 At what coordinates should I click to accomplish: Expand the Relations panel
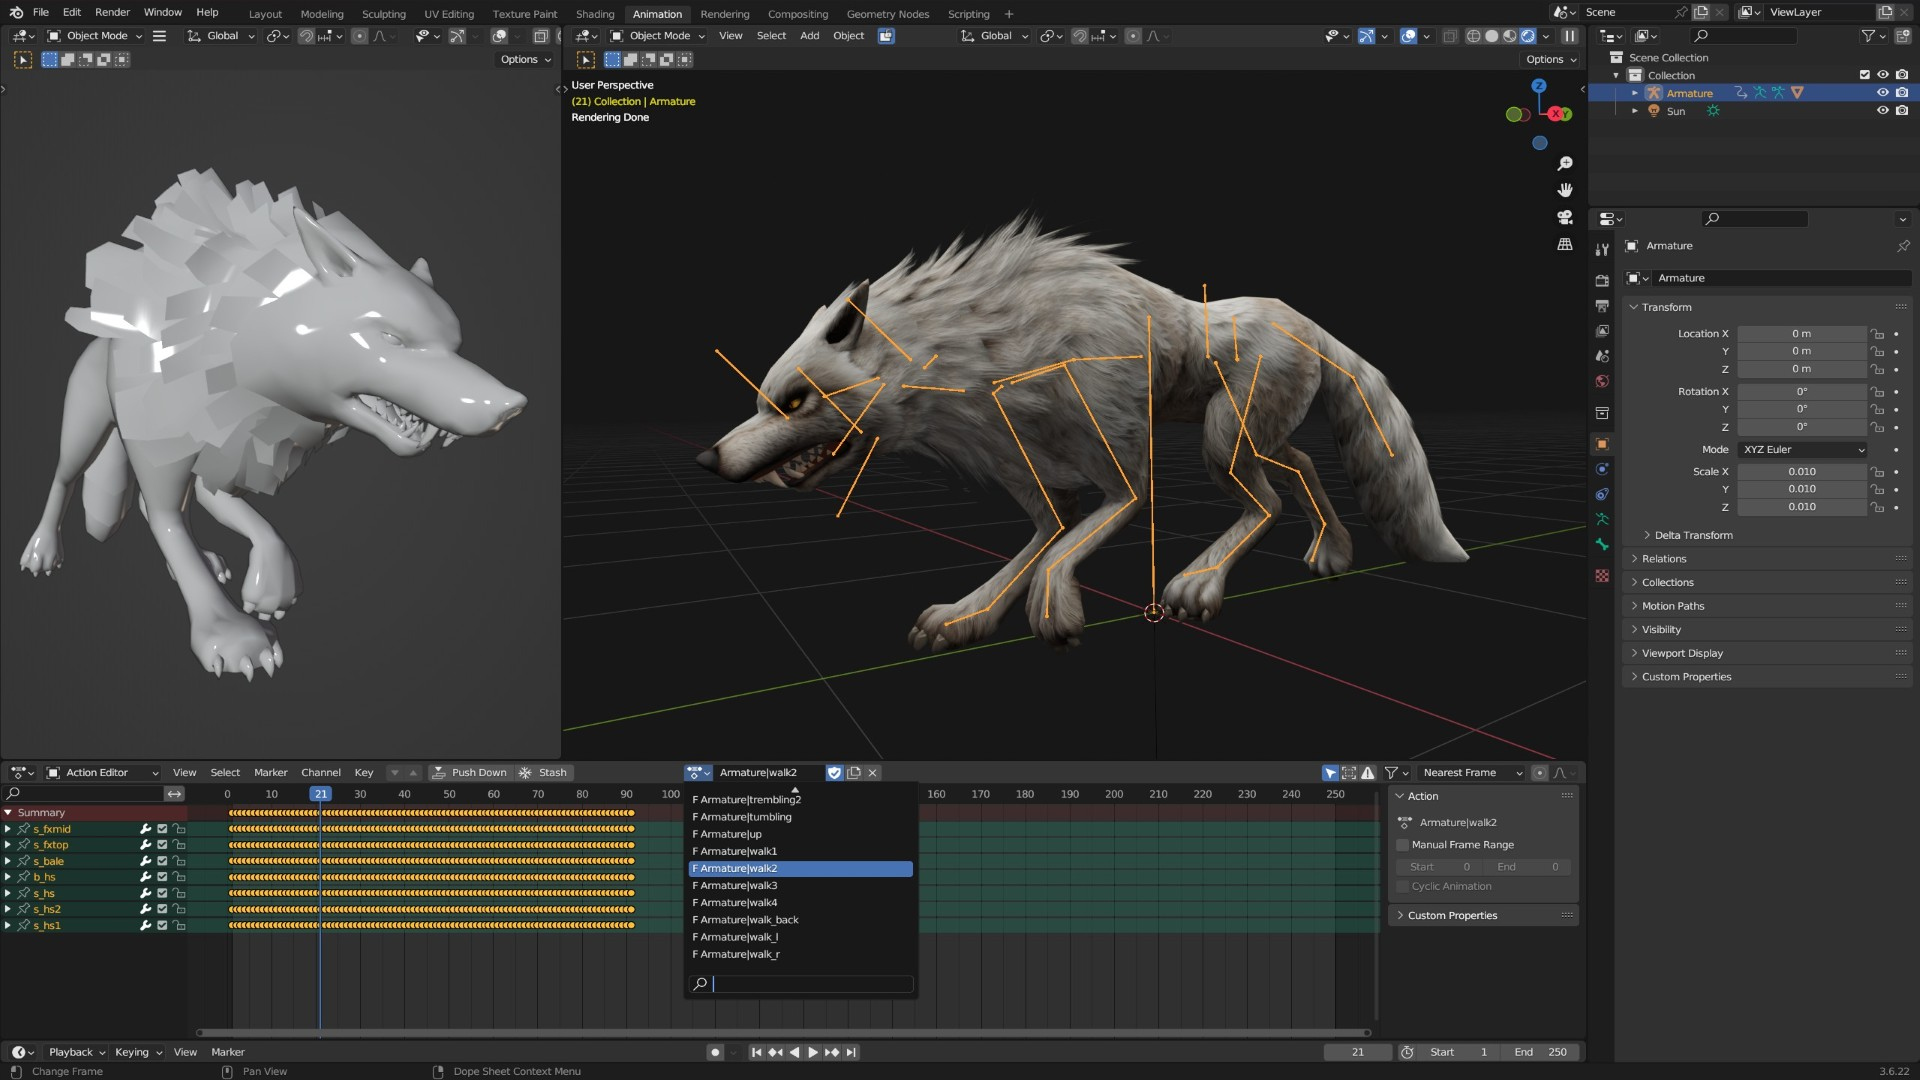coord(1663,559)
